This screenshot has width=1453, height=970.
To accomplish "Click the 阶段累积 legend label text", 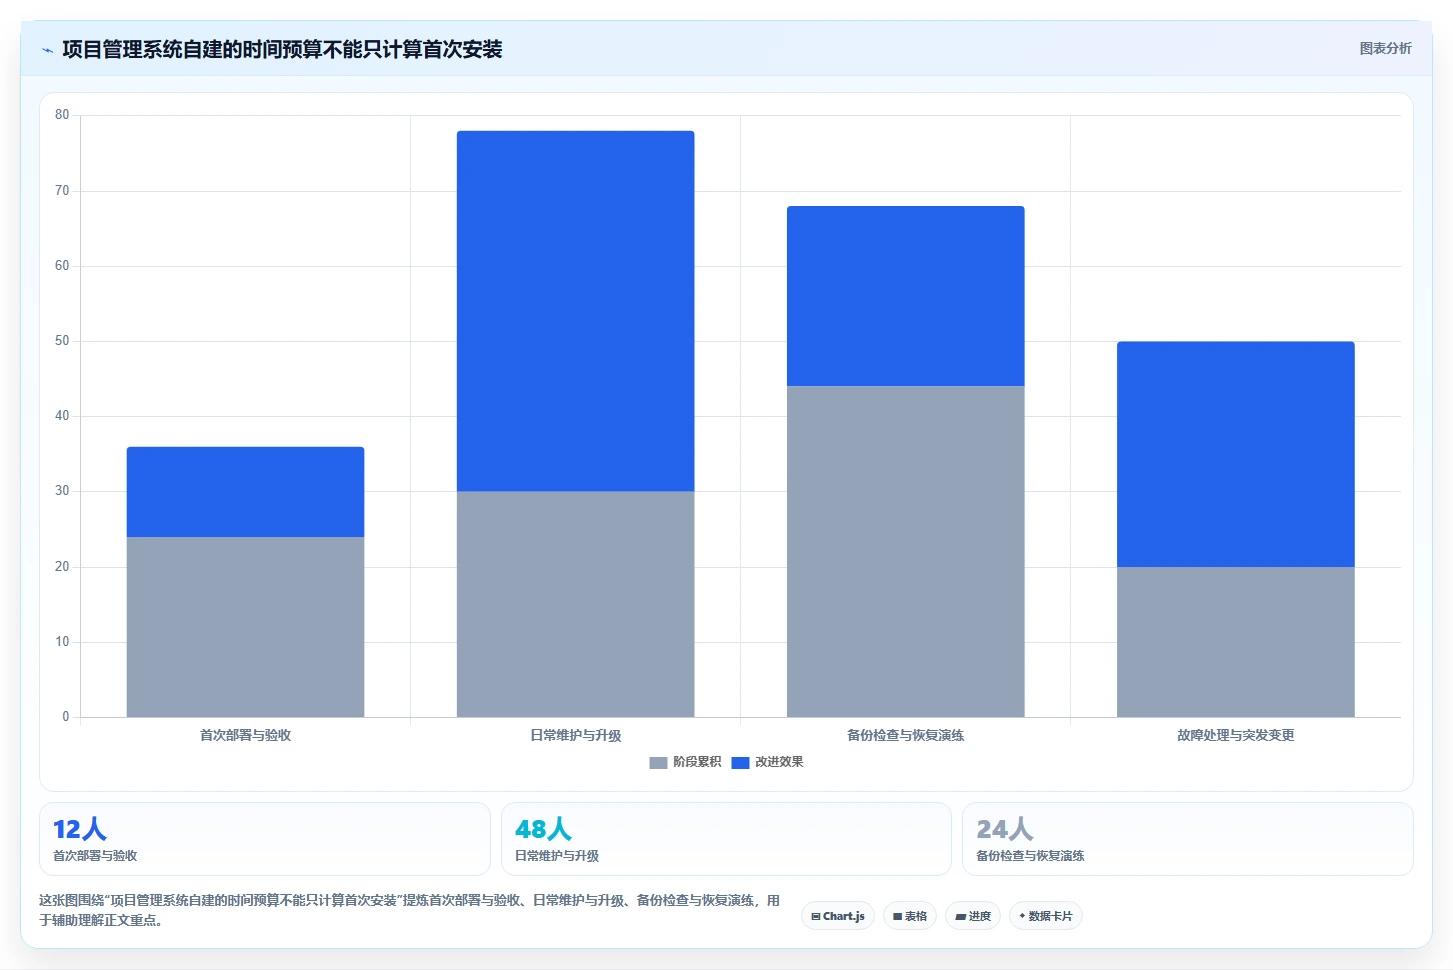I will click(697, 762).
